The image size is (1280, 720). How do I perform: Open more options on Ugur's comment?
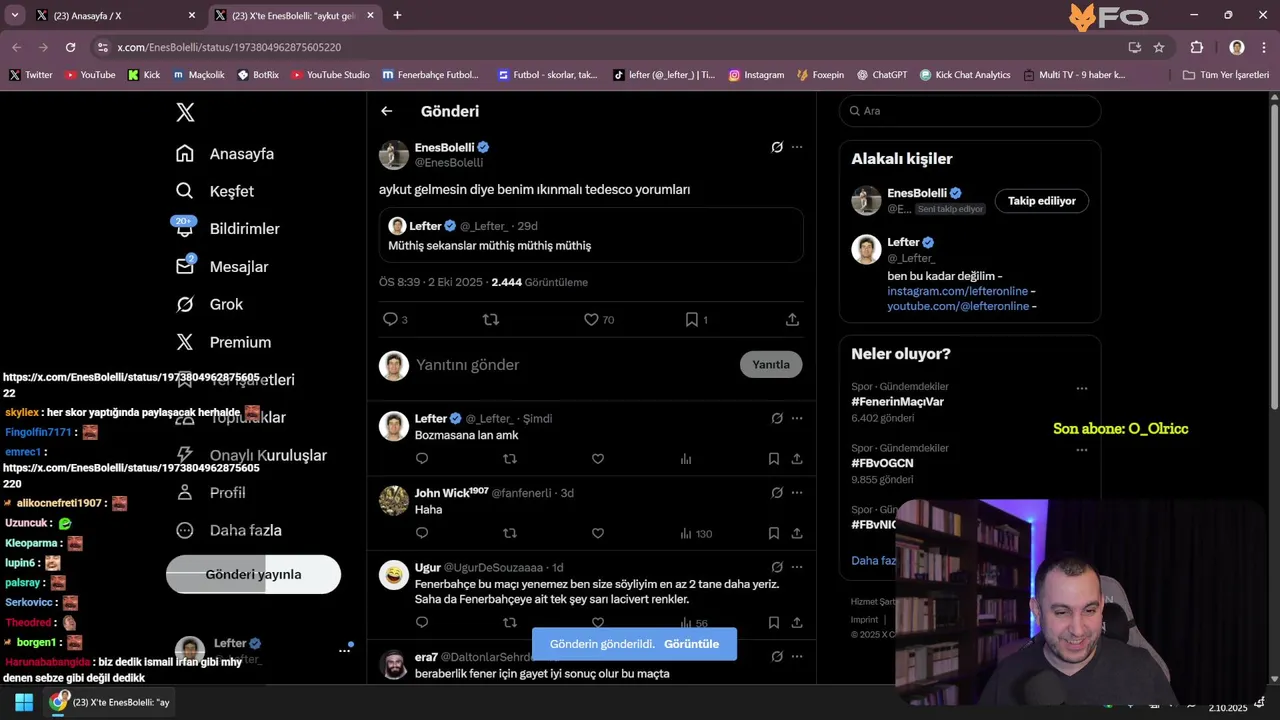coord(797,567)
